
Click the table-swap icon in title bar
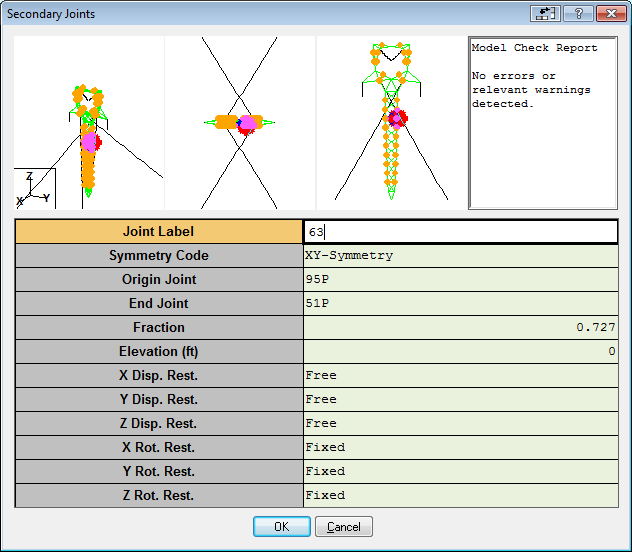pos(545,14)
